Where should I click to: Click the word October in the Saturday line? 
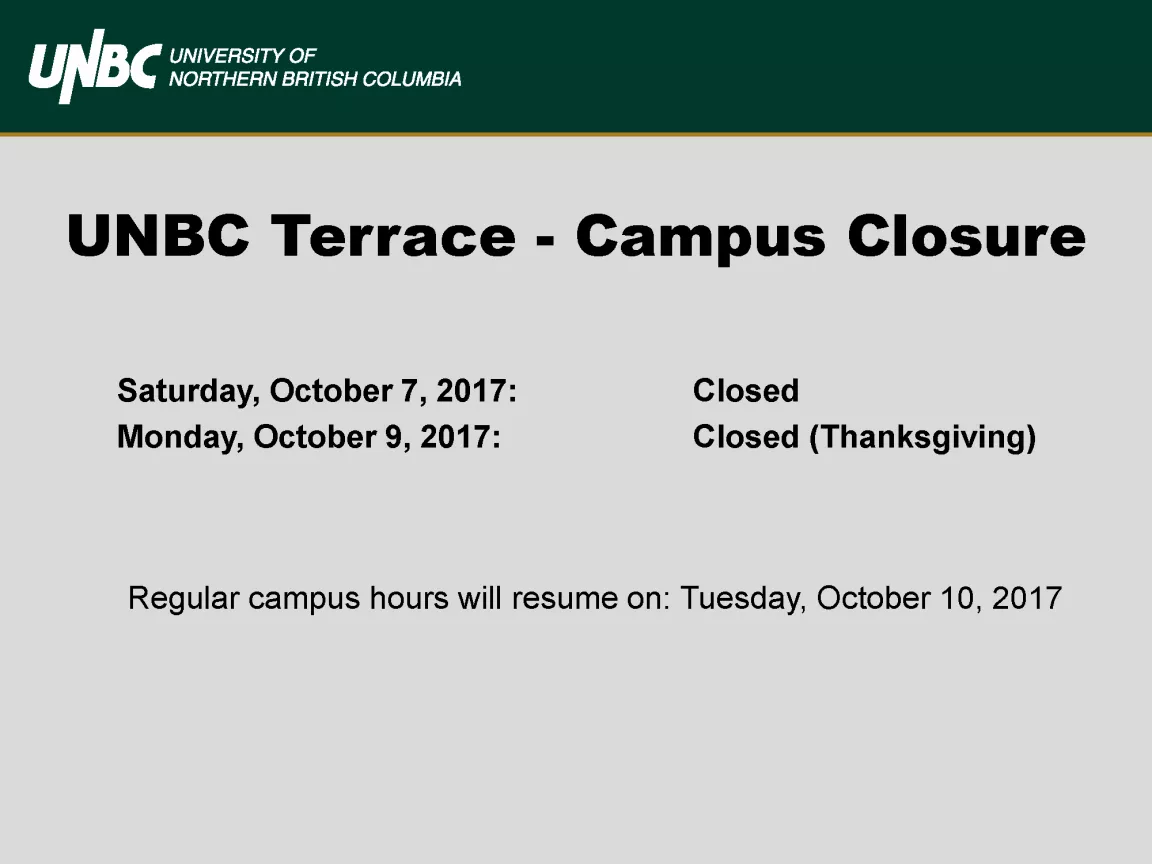(x=331, y=391)
